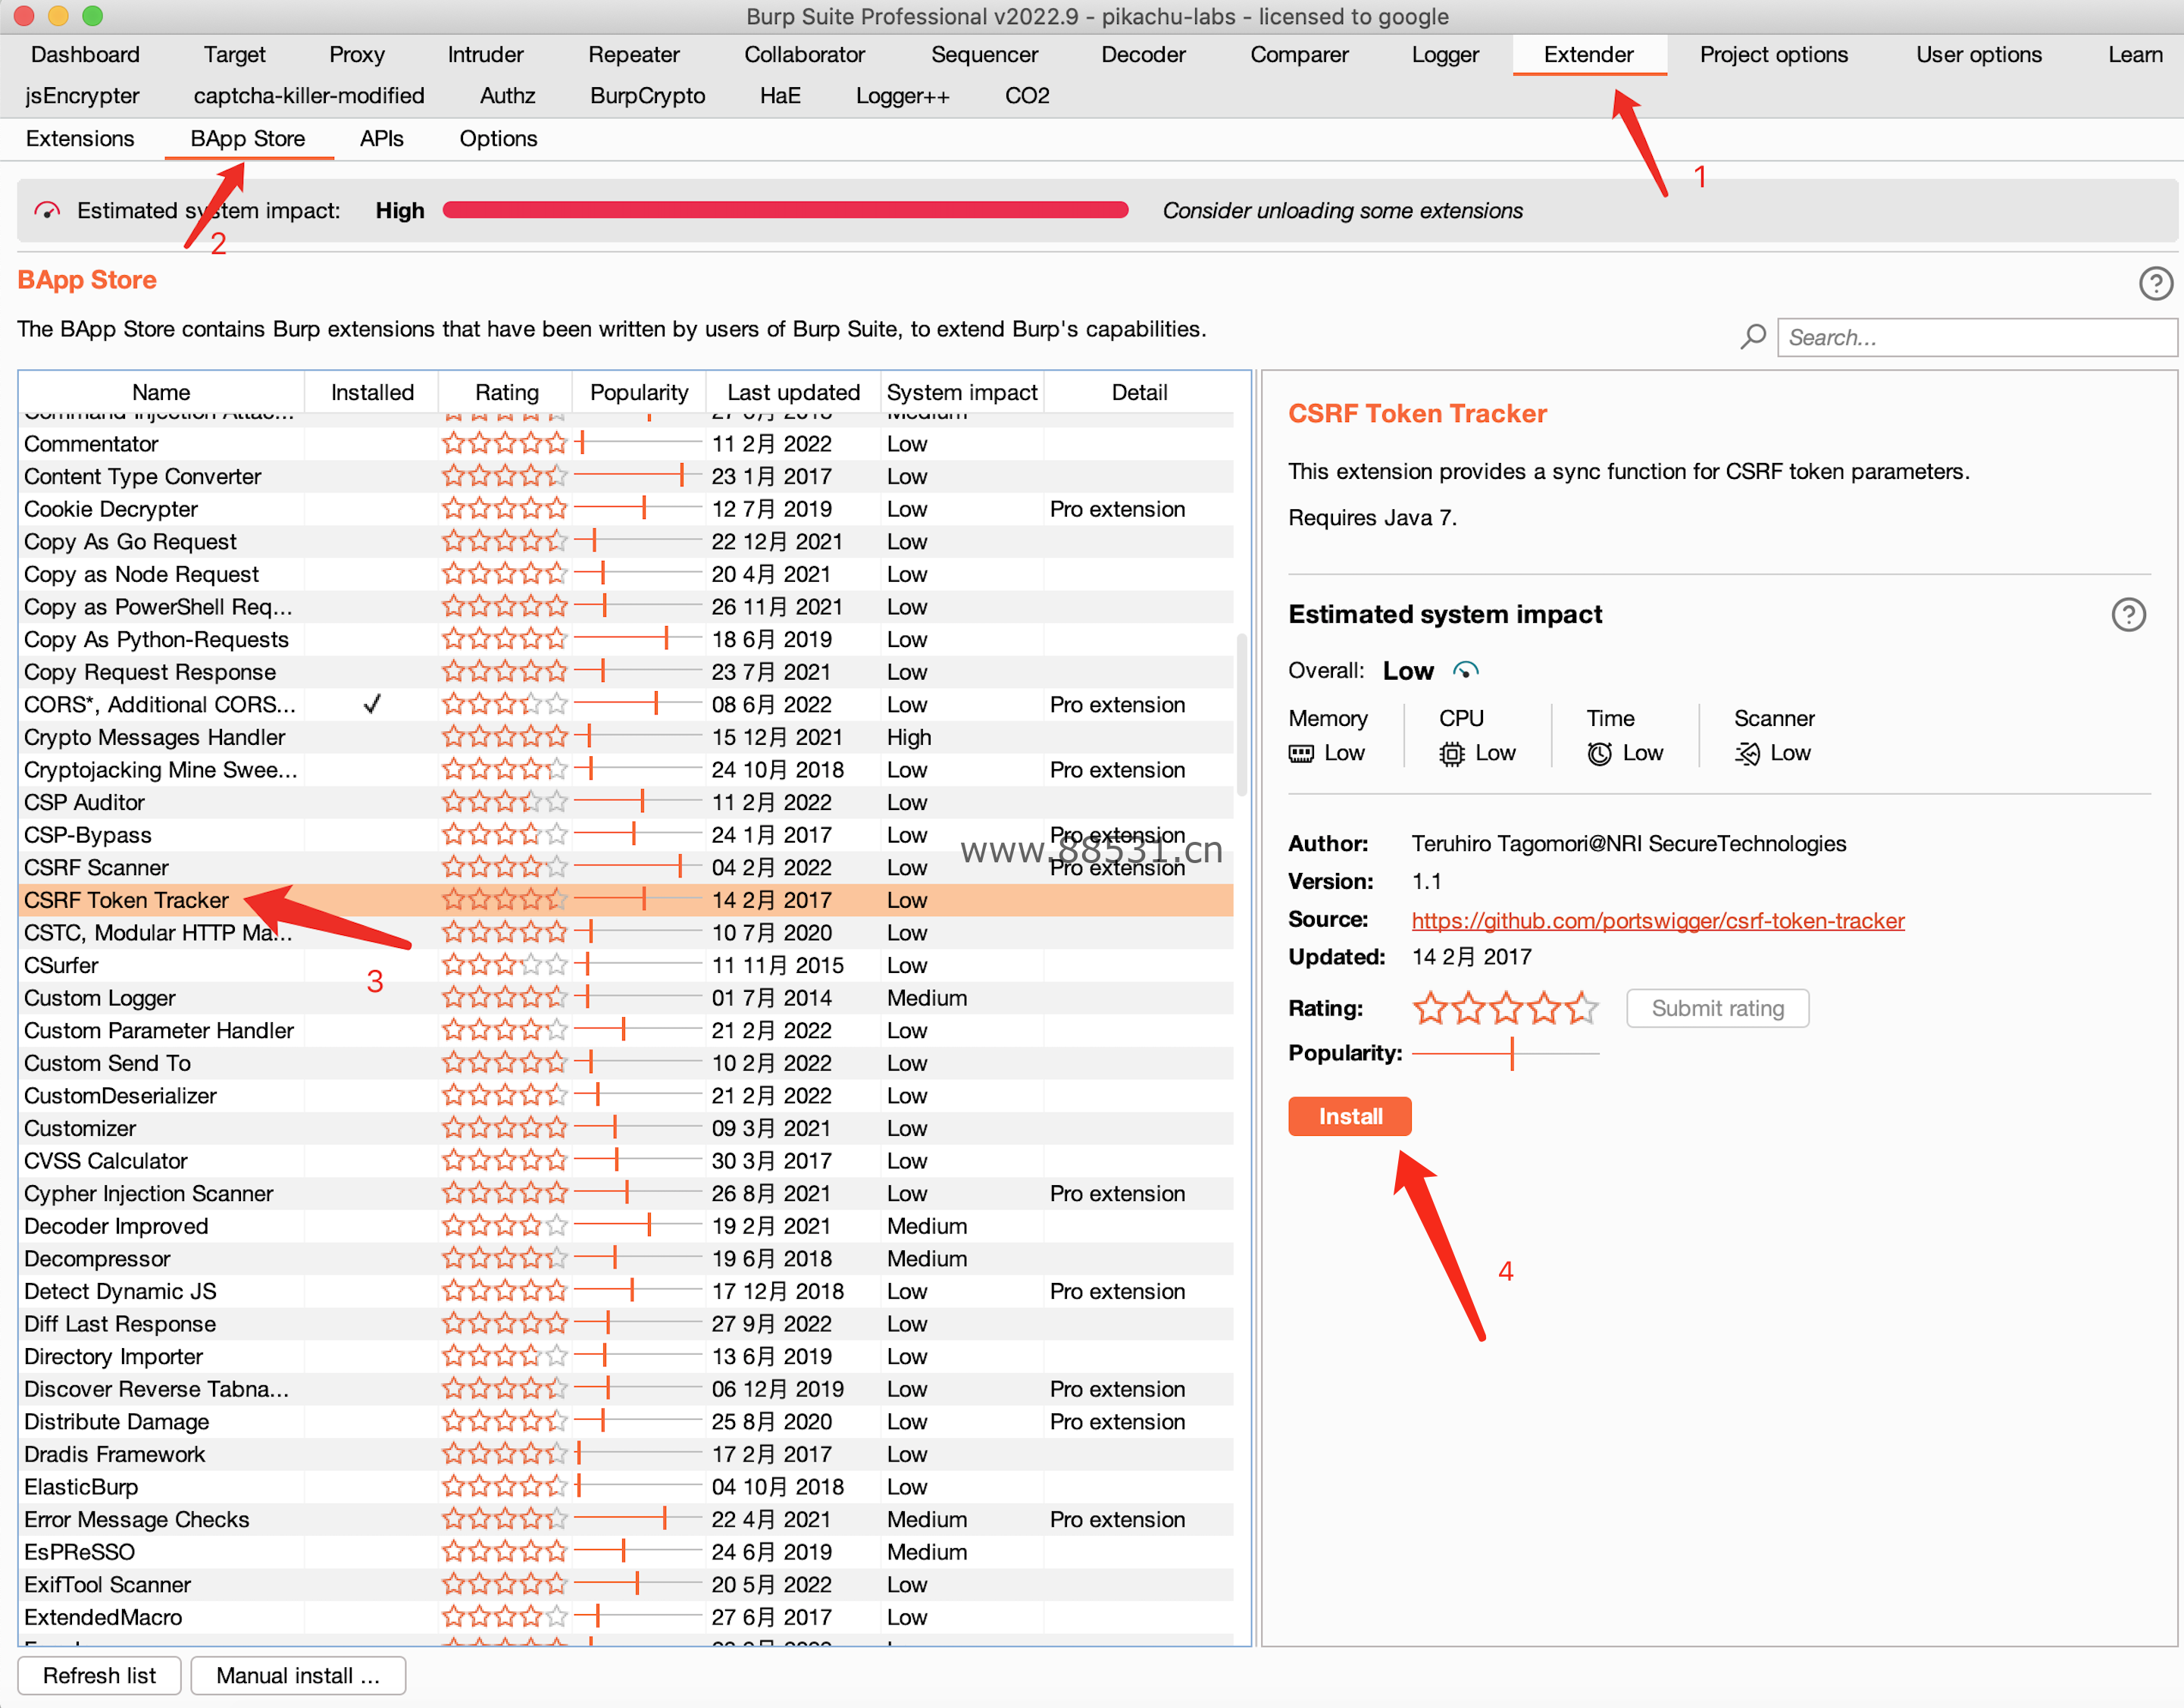
Task: Switch to the jsEncrypter tab
Action: click(82, 95)
